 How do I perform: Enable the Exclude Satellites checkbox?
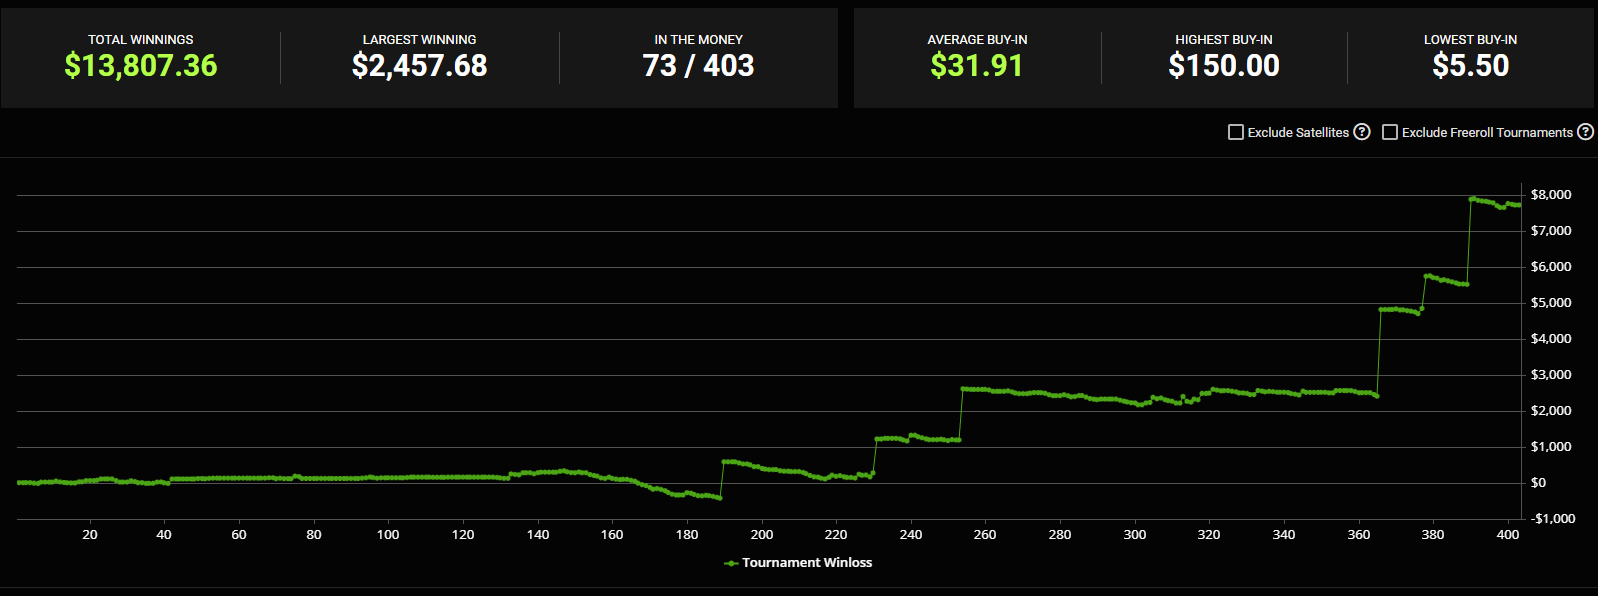1235,132
